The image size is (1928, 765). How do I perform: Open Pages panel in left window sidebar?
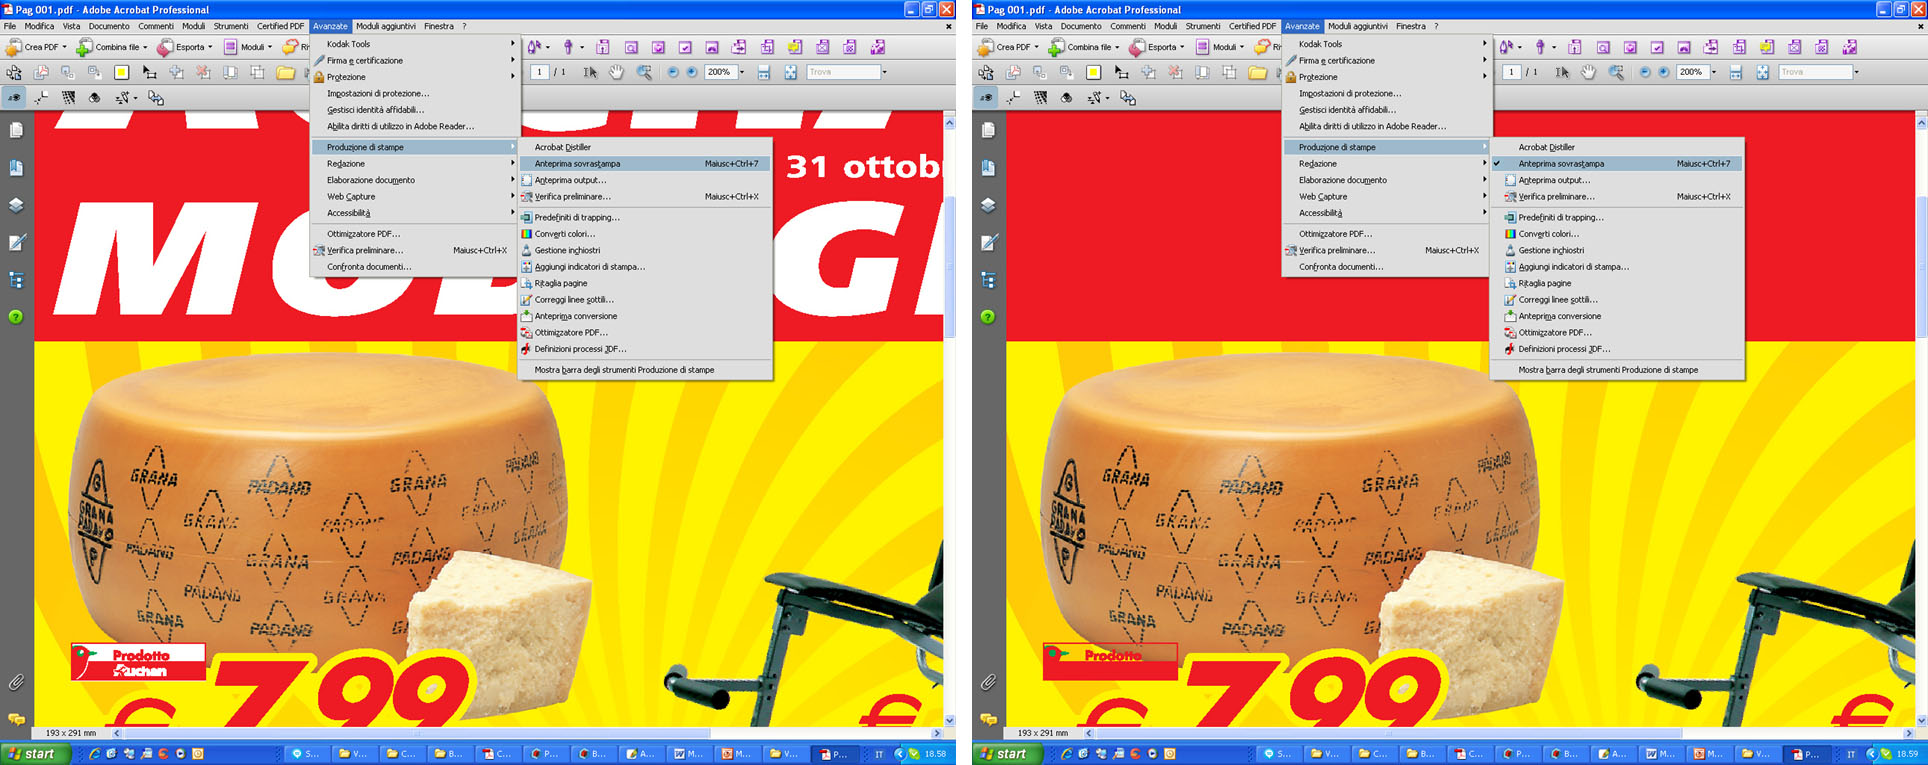point(16,130)
